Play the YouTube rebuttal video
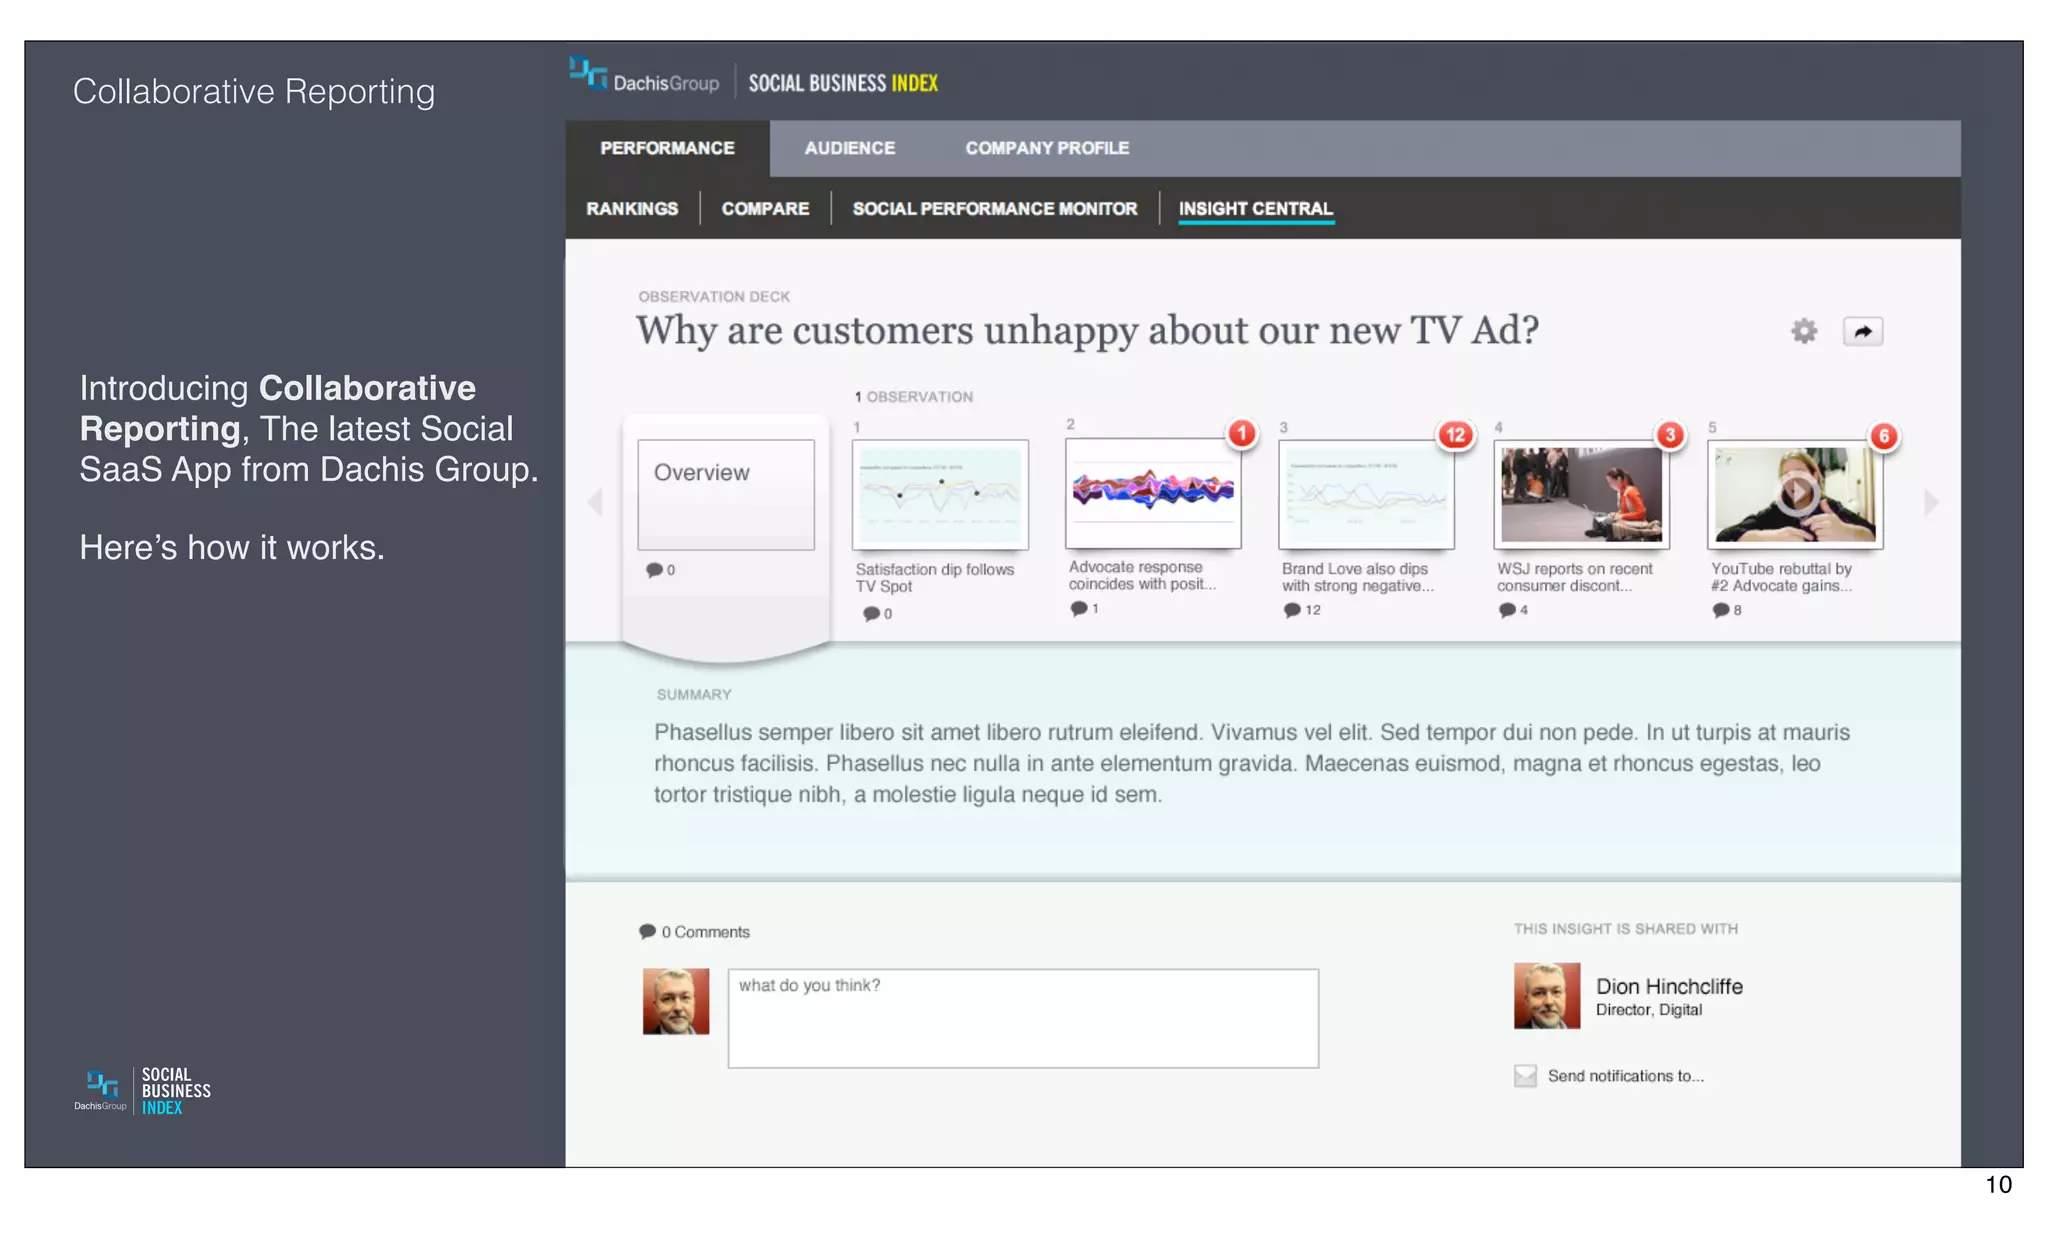Viewport: 2048px width, 1243px height. (1796, 493)
